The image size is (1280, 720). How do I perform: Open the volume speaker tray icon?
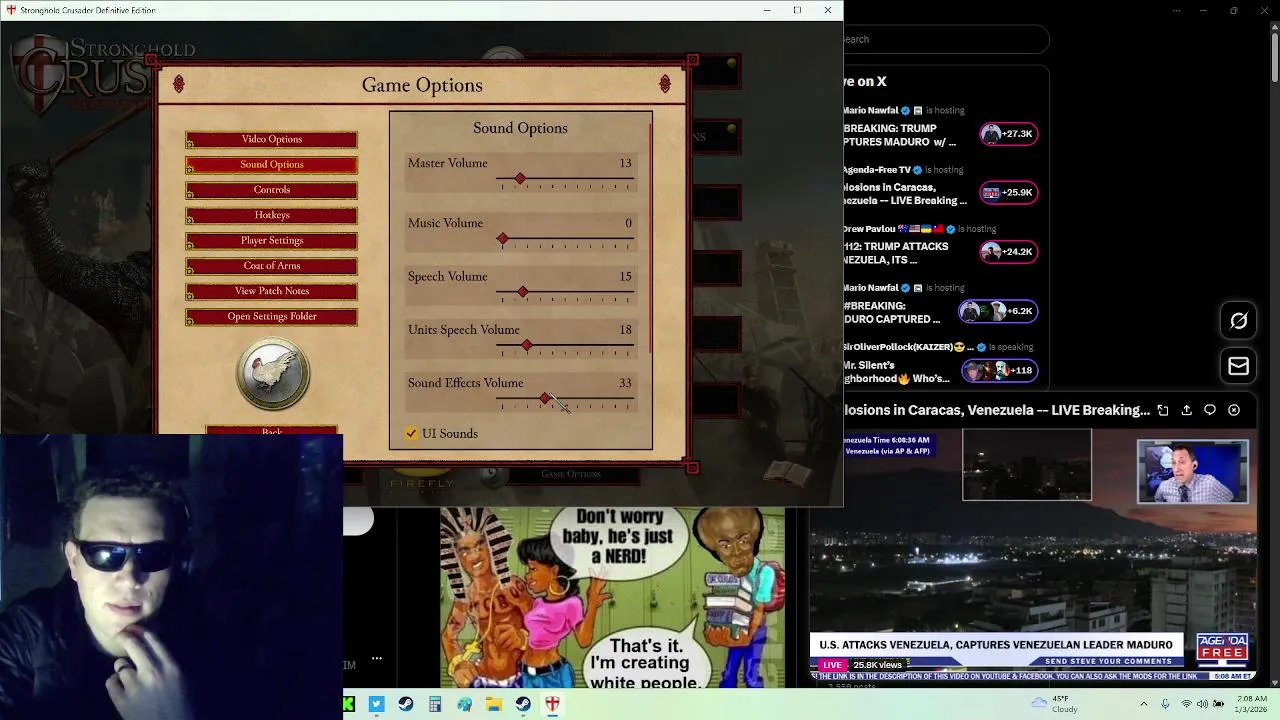point(1203,704)
